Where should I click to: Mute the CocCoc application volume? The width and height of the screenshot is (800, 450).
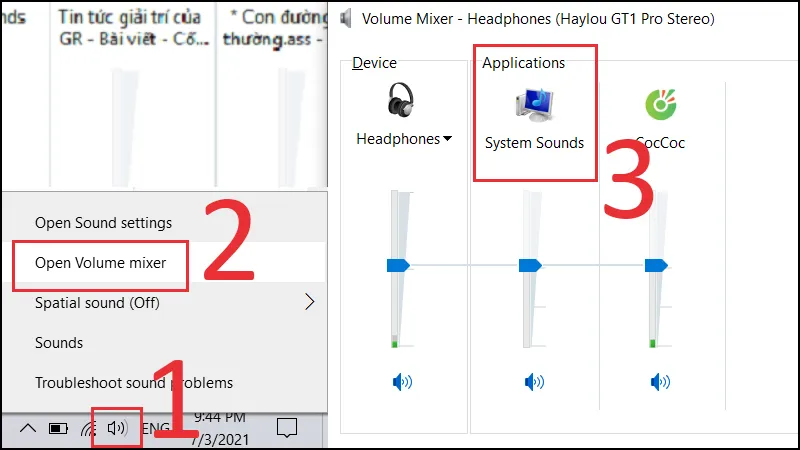[660, 382]
